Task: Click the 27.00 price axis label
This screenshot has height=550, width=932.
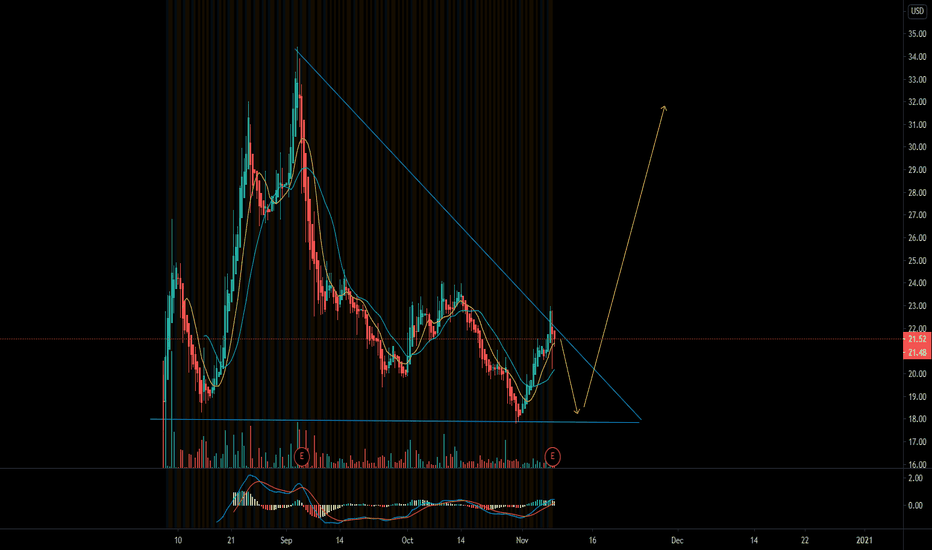Action: pyautogui.click(x=917, y=215)
